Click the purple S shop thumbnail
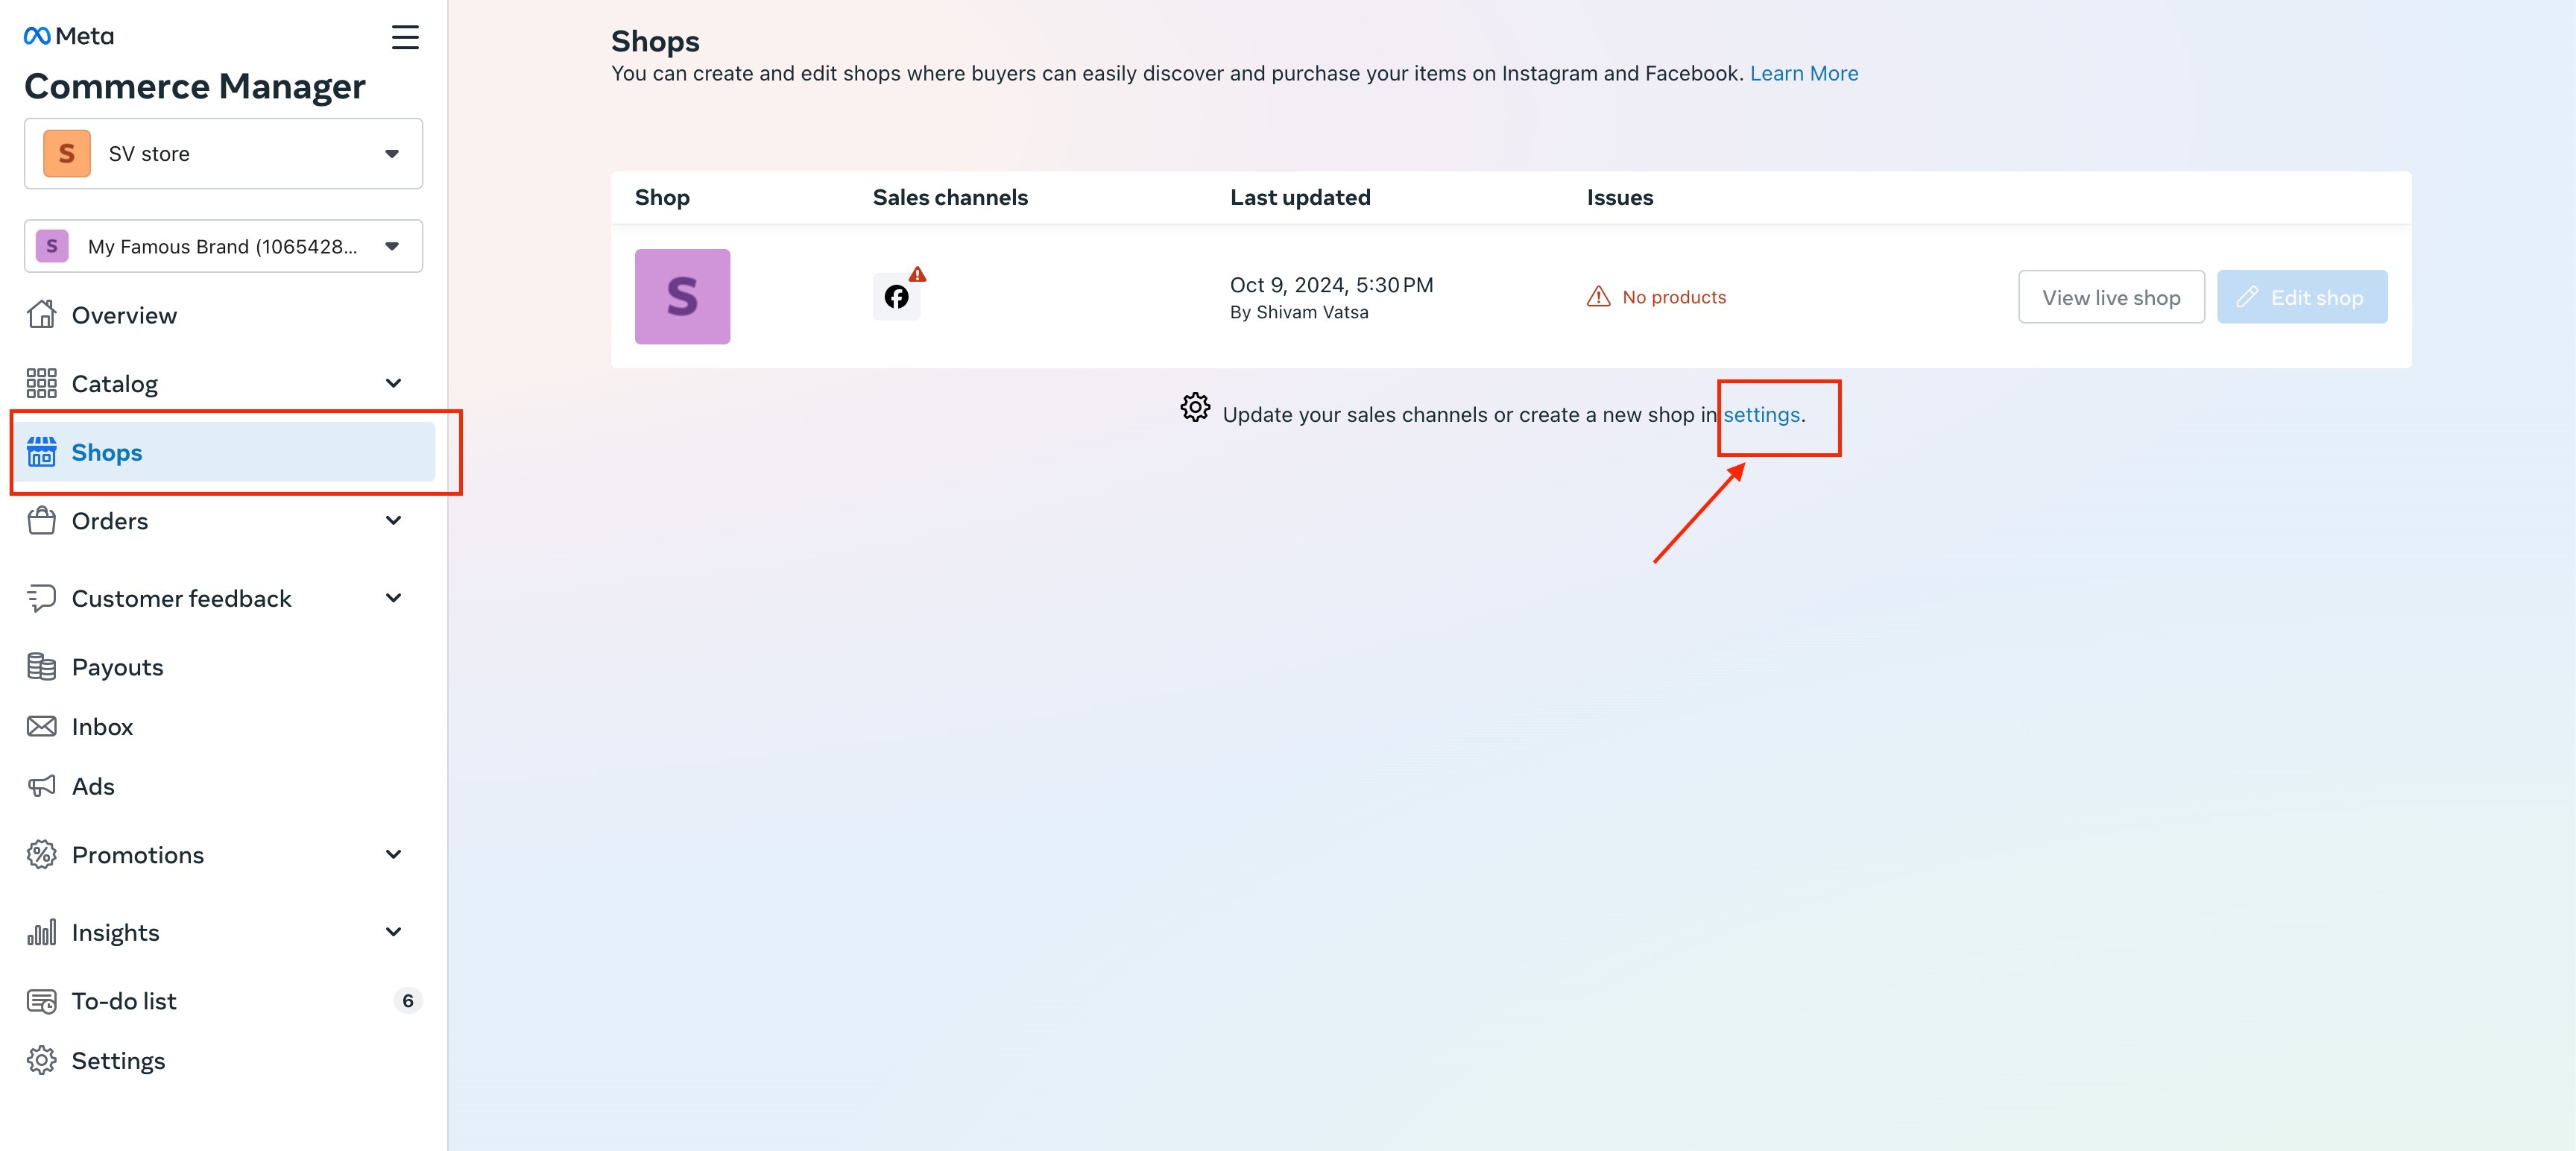 click(682, 297)
